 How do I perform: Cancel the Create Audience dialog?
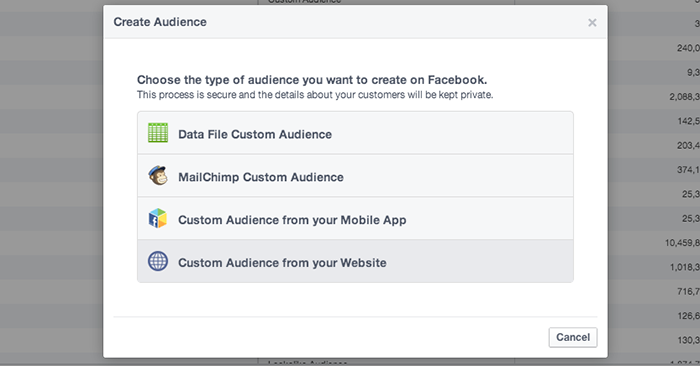573,337
